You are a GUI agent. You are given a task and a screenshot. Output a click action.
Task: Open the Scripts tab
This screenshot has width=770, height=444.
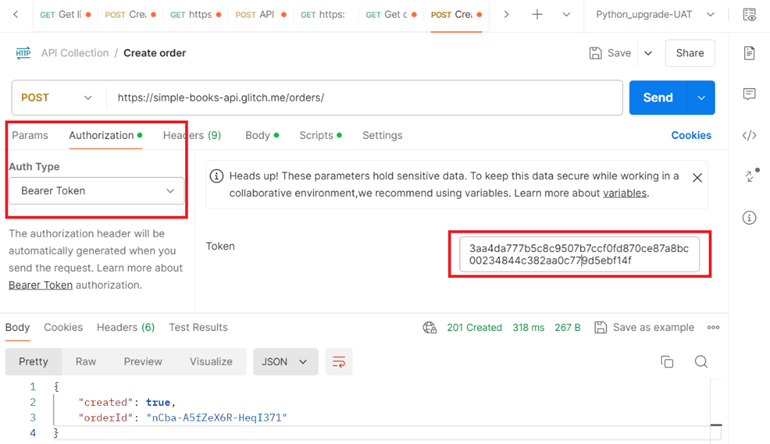[316, 135]
